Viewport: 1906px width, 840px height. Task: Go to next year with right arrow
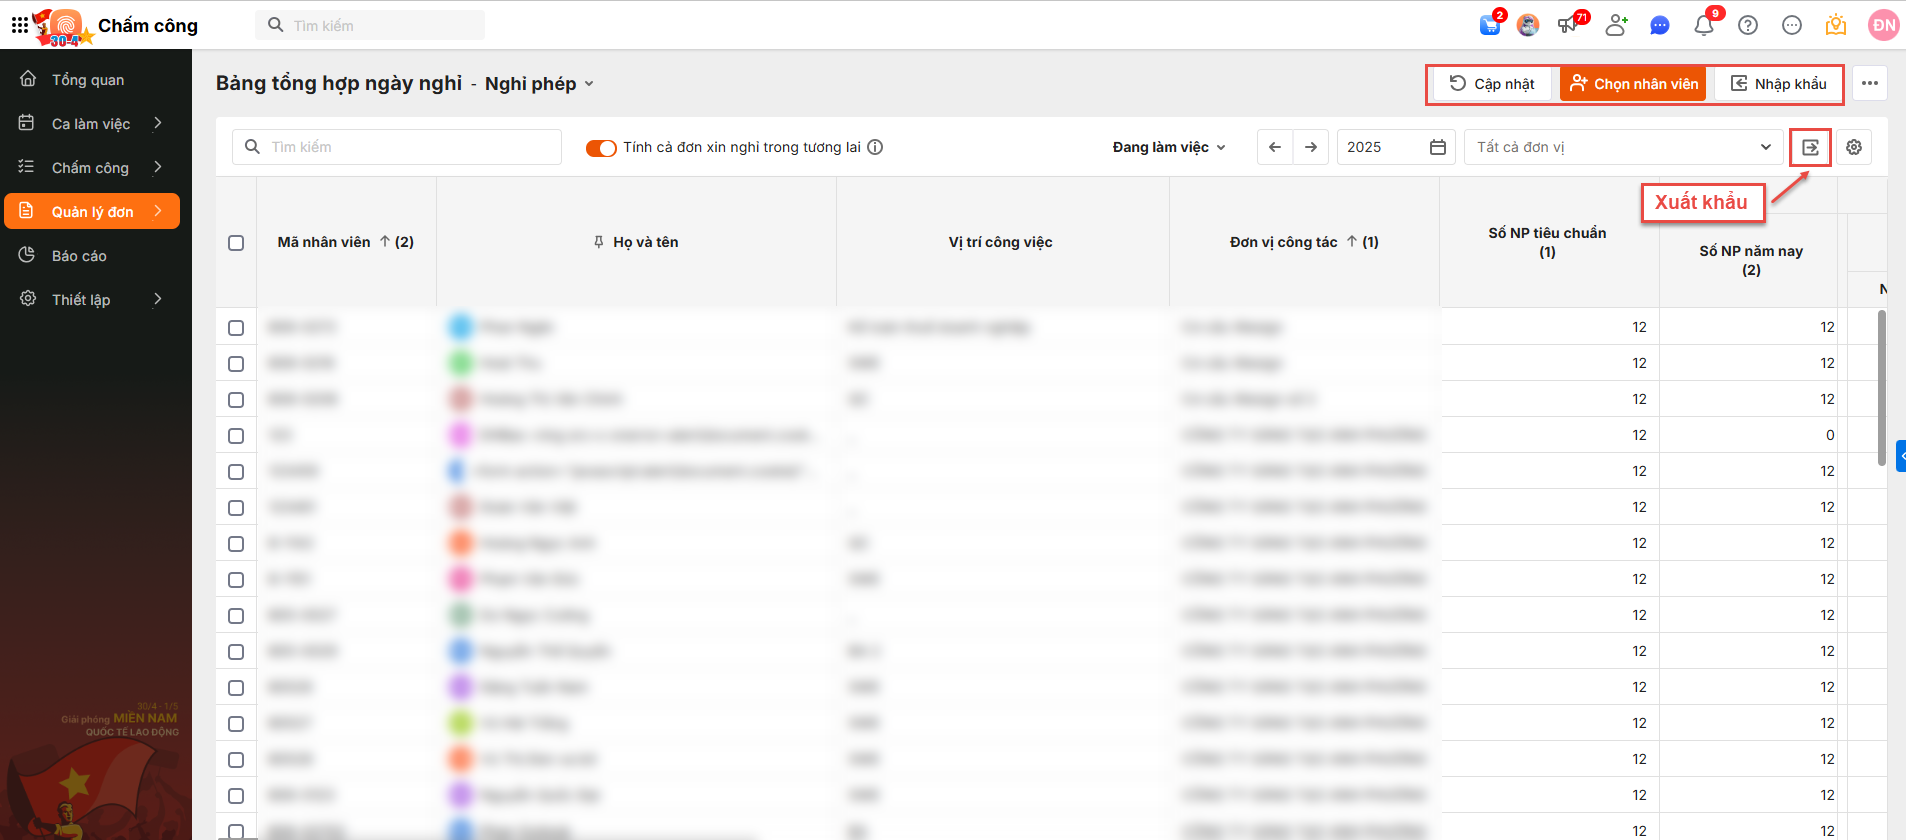click(x=1311, y=147)
